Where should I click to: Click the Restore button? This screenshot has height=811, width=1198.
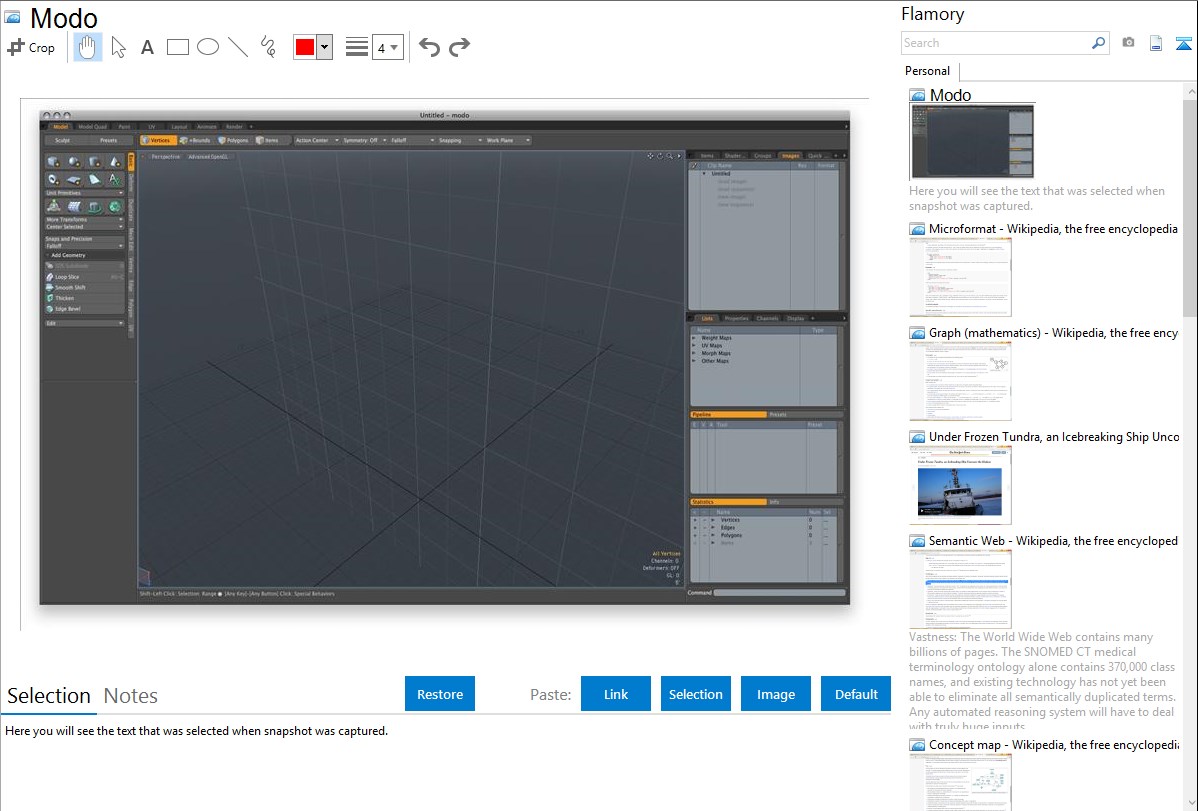(440, 693)
